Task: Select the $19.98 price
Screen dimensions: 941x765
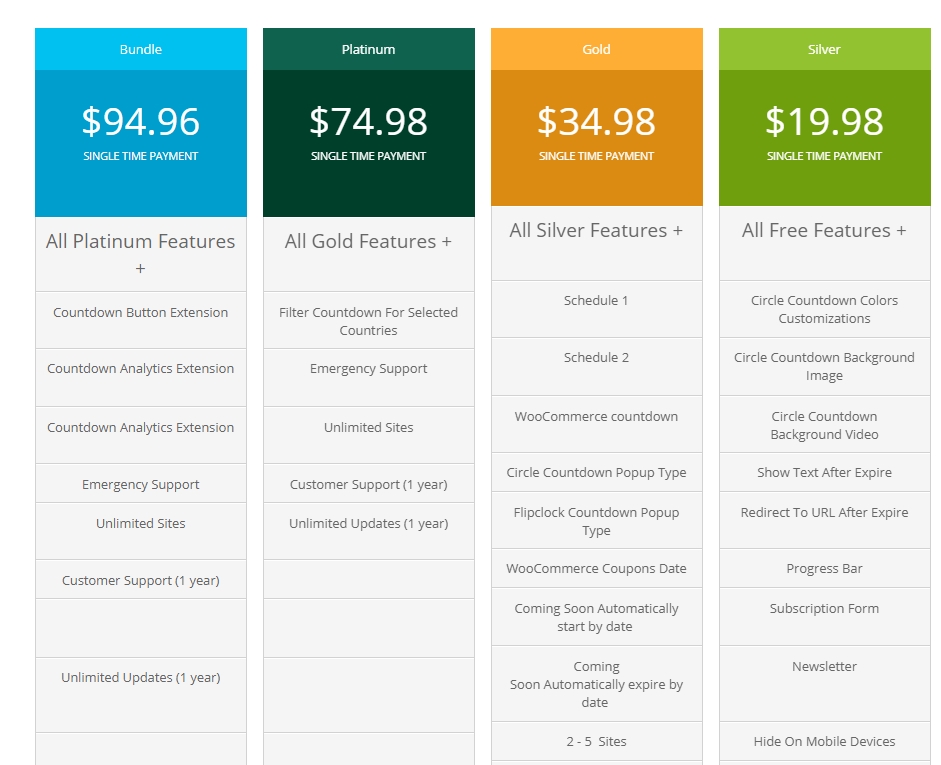Action: click(x=825, y=121)
